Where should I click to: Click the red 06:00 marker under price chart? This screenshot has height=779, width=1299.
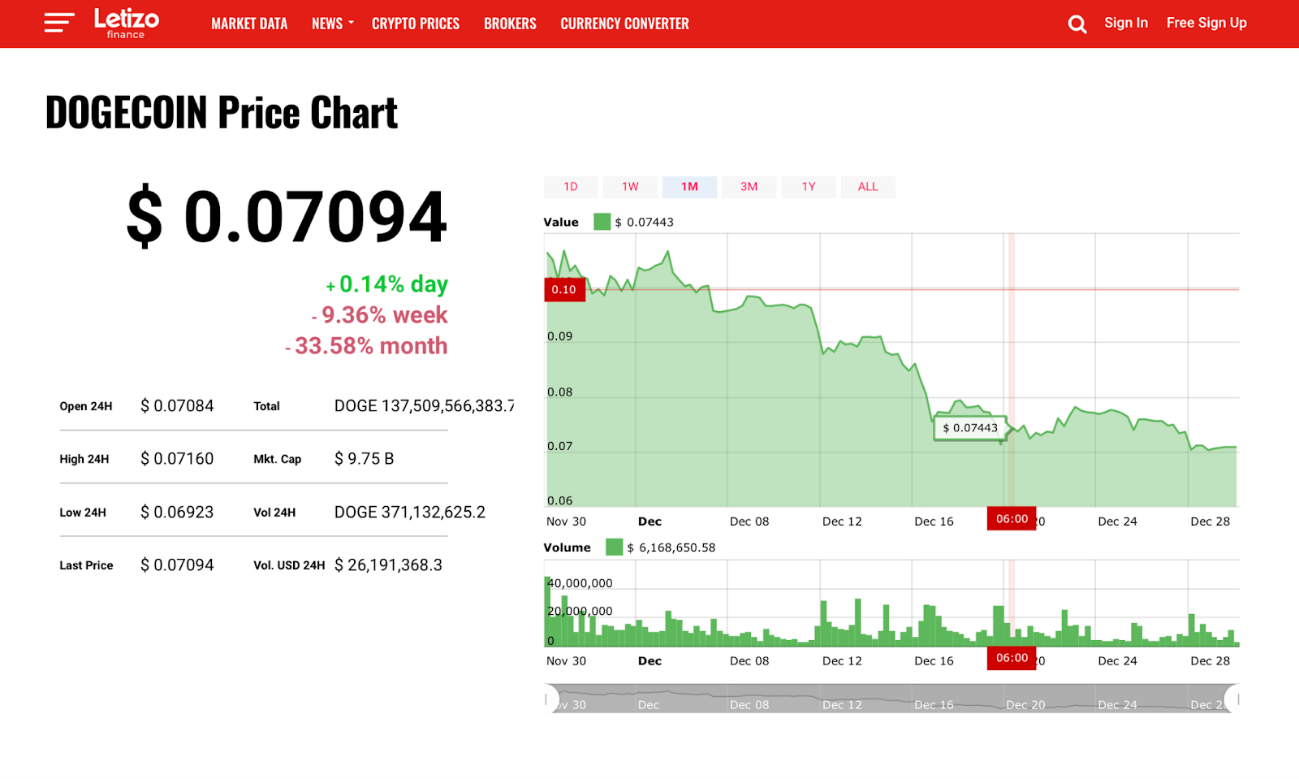1012,519
